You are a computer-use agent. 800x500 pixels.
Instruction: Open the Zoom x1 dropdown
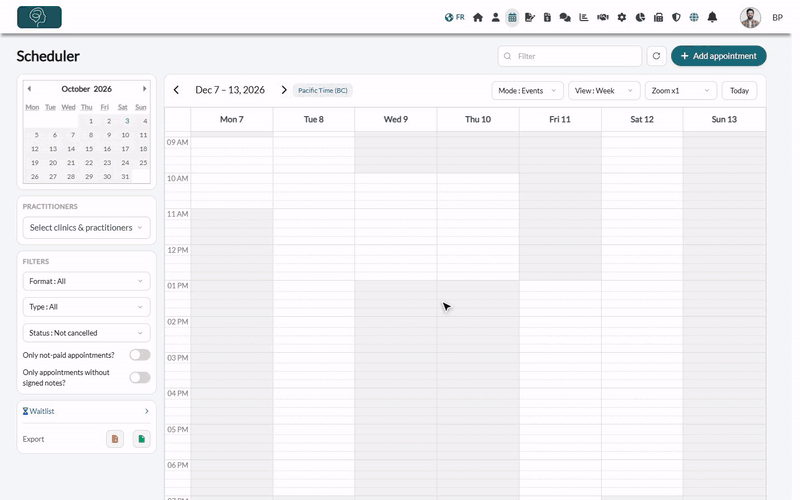pos(681,91)
